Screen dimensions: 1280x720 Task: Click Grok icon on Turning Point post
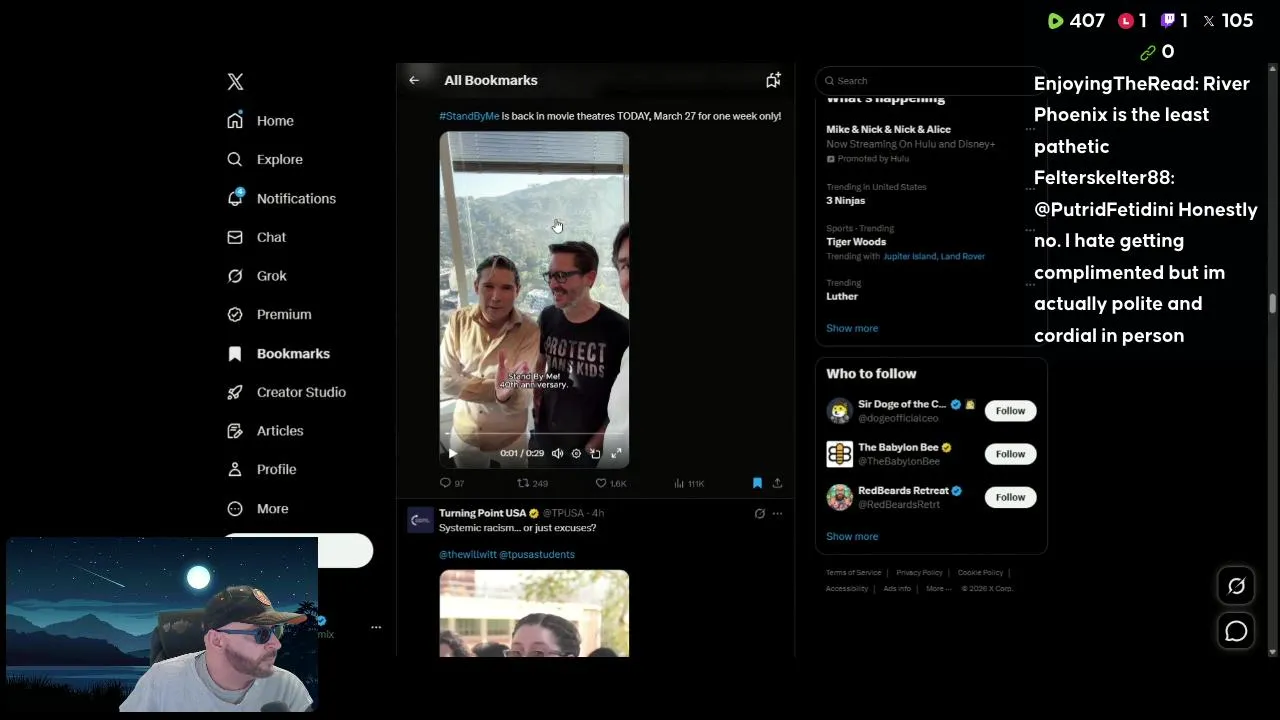click(759, 514)
